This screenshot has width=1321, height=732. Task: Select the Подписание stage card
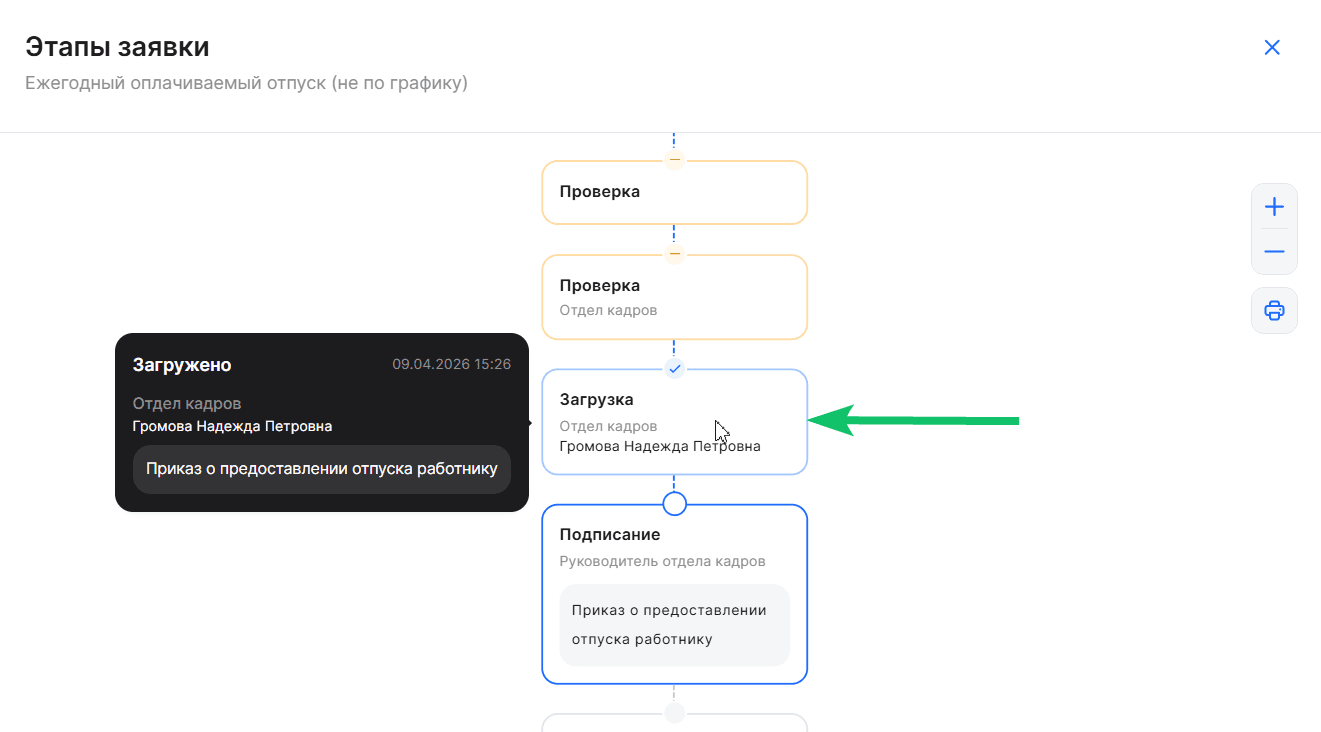[x=674, y=594]
